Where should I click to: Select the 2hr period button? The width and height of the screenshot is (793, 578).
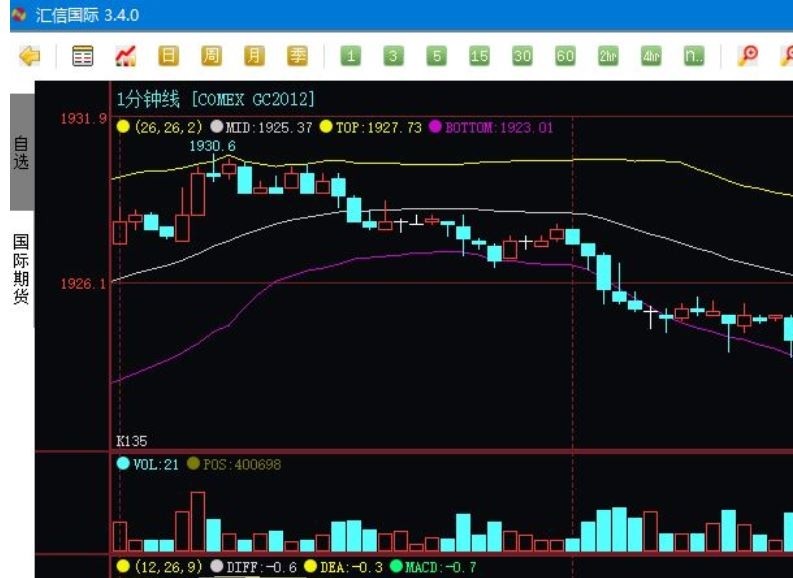(608, 56)
